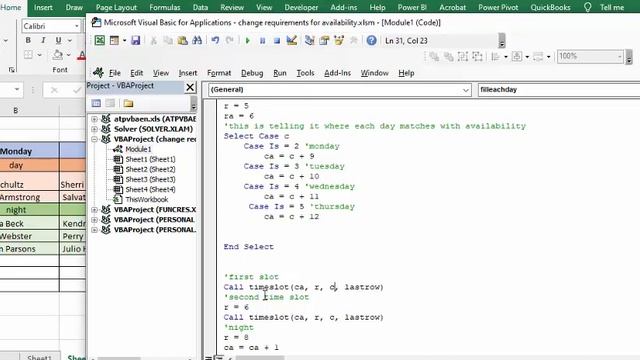Open the VBA Run menu

click(280, 73)
